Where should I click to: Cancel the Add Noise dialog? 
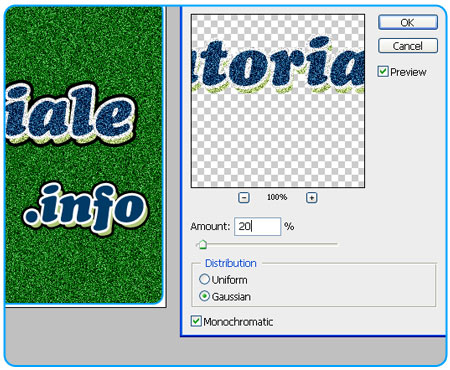(x=408, y=46)
